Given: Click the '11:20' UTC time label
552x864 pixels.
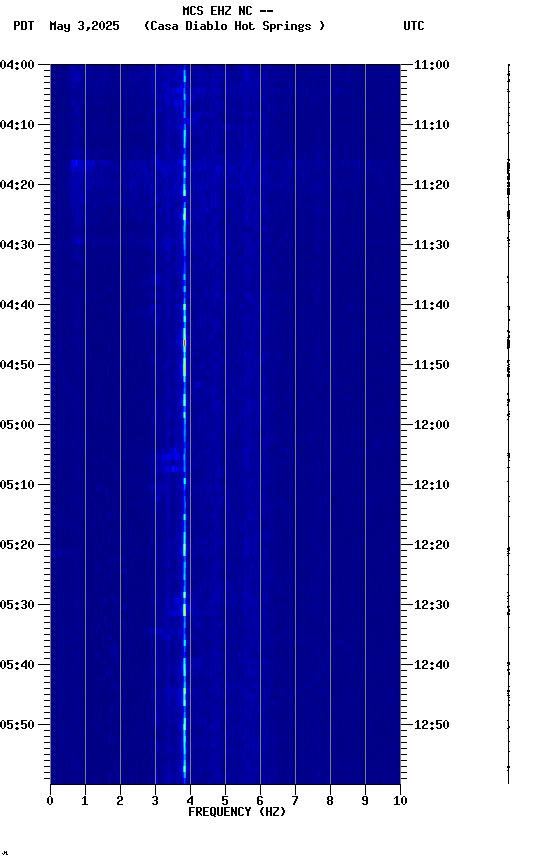Looking at the screenshot, I should click(431, 185).
